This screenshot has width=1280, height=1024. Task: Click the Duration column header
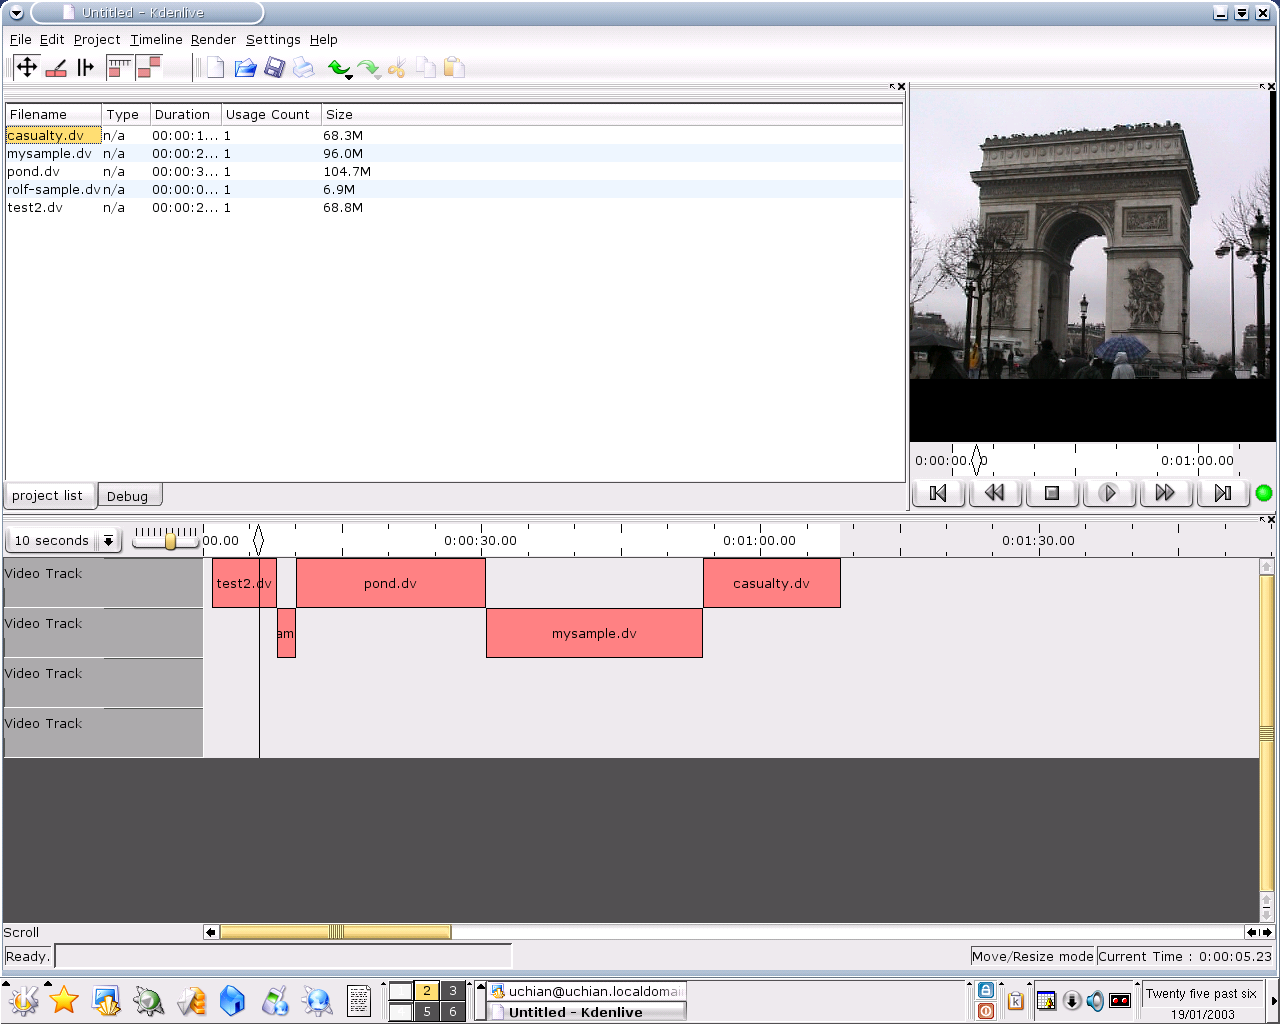184,115
